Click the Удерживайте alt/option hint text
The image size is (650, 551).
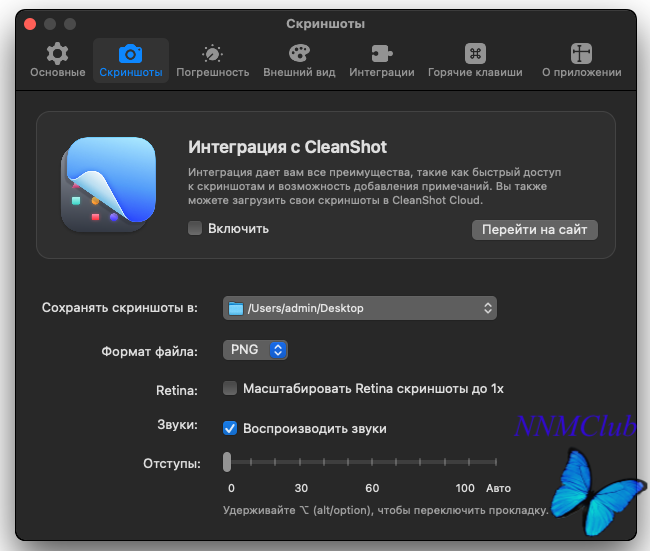386,510
